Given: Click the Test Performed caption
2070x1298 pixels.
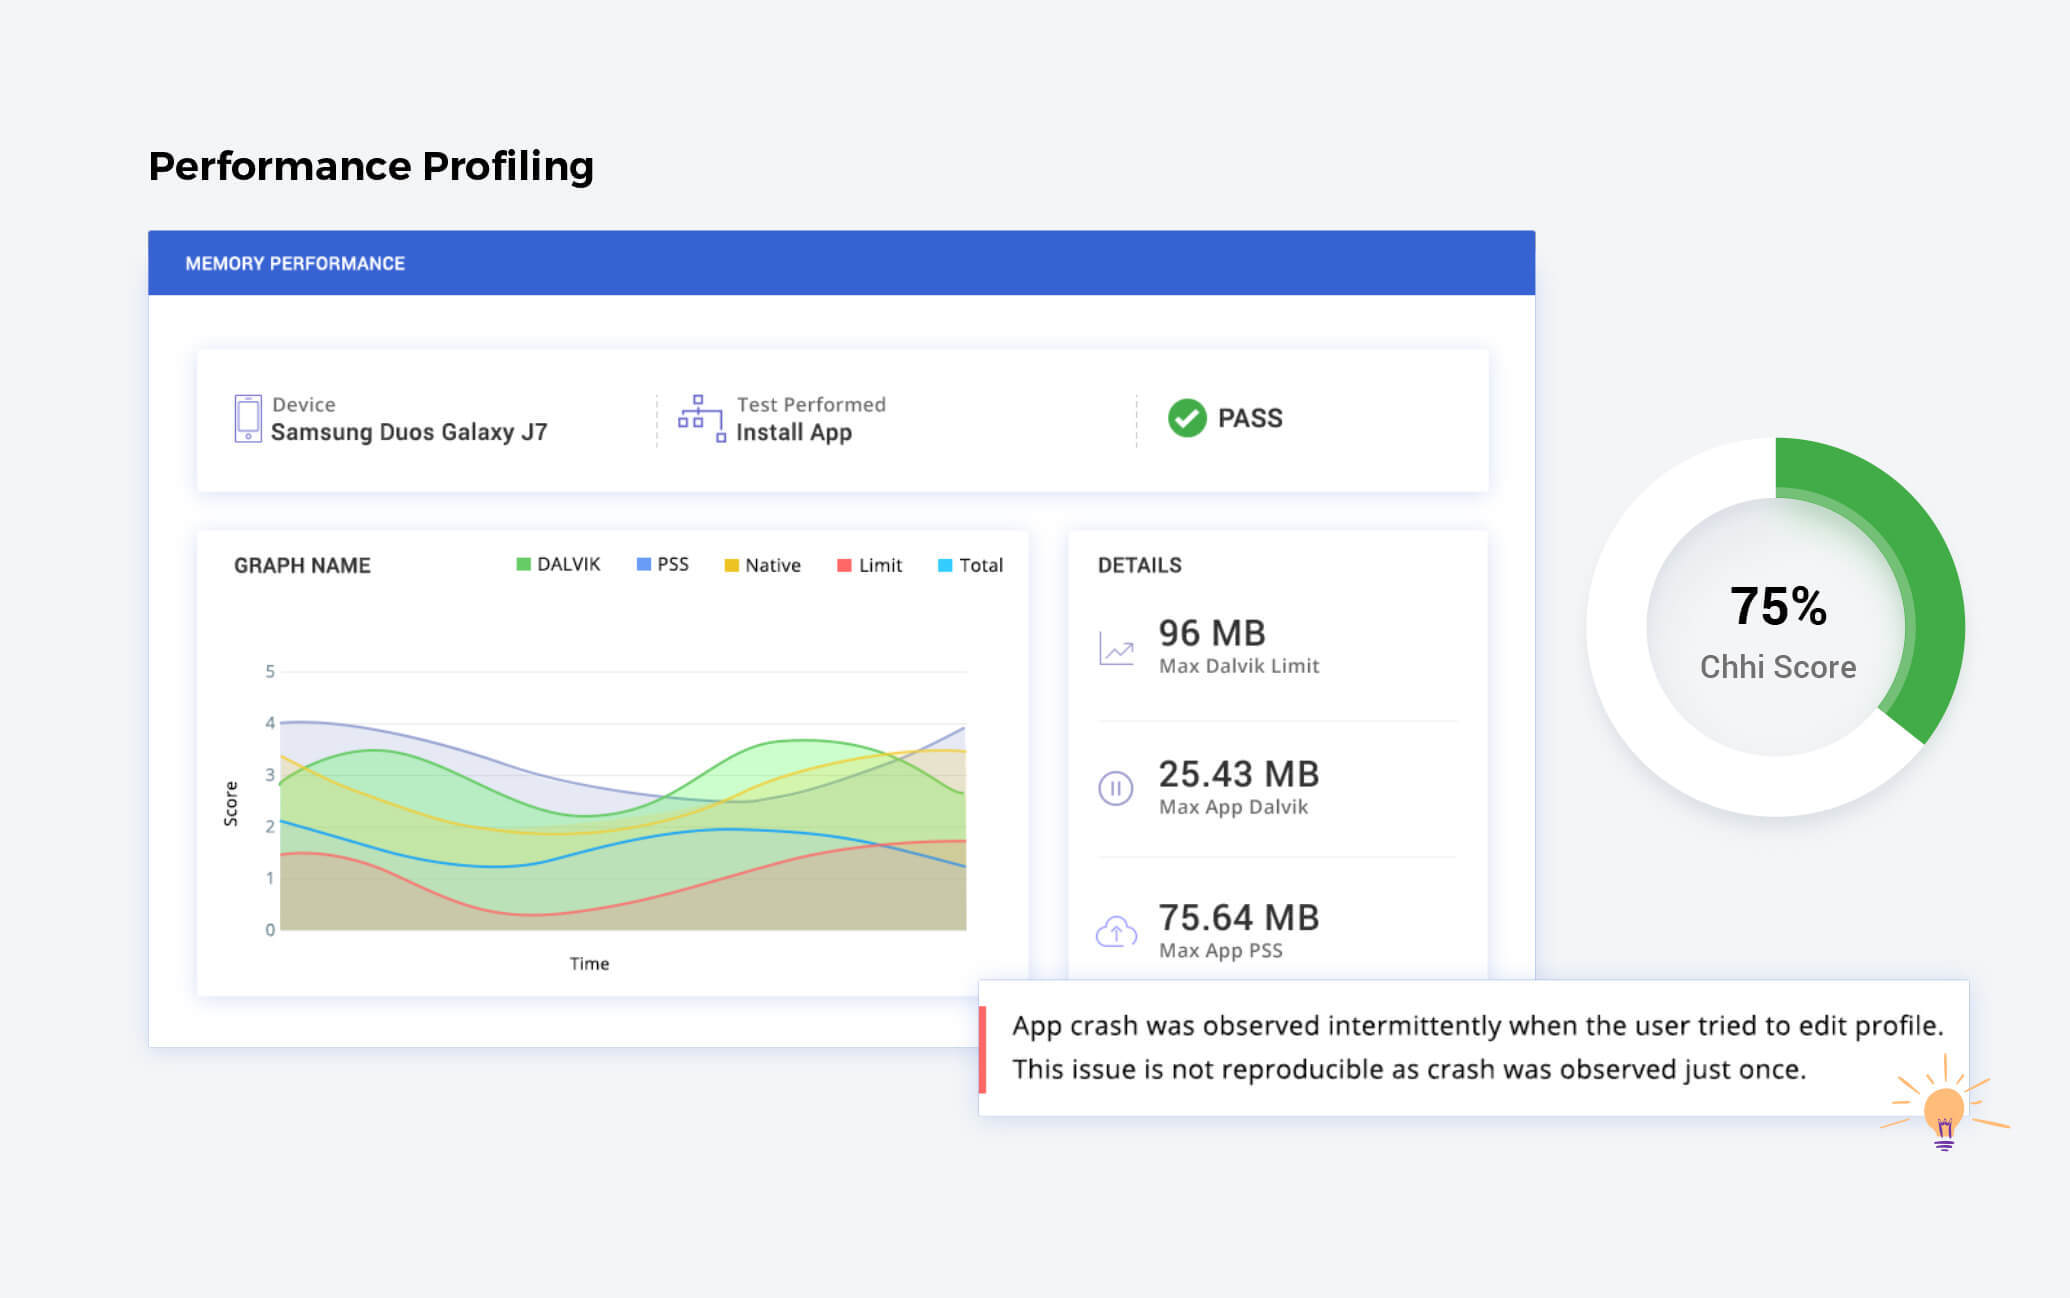Looking at the screenshot, I should point(811,404).
